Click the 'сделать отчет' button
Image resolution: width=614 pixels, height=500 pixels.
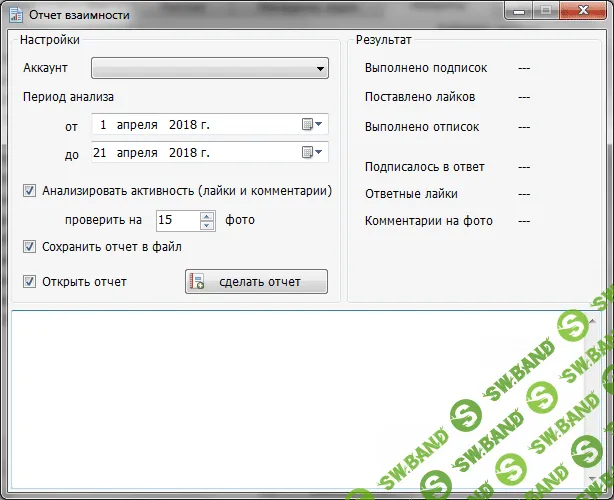pyautogui.click(x=256, y=282)
